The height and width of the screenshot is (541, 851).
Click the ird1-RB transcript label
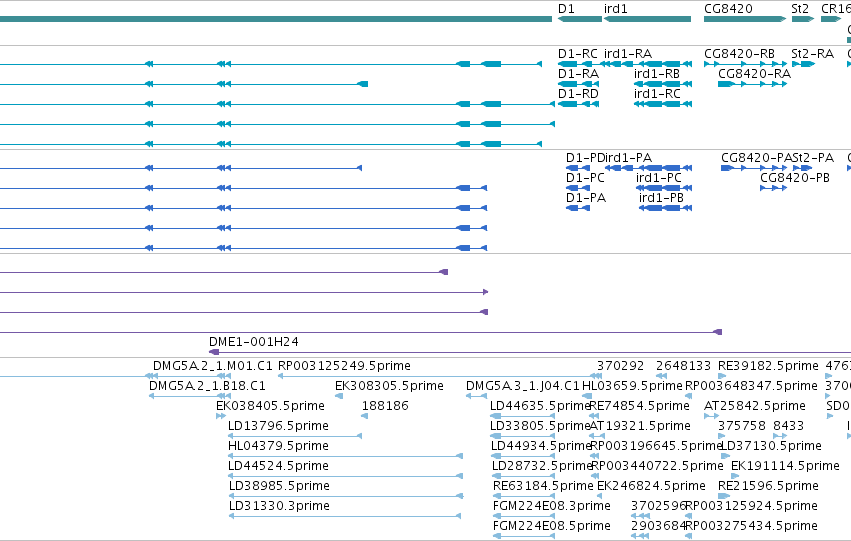(657, 74)
